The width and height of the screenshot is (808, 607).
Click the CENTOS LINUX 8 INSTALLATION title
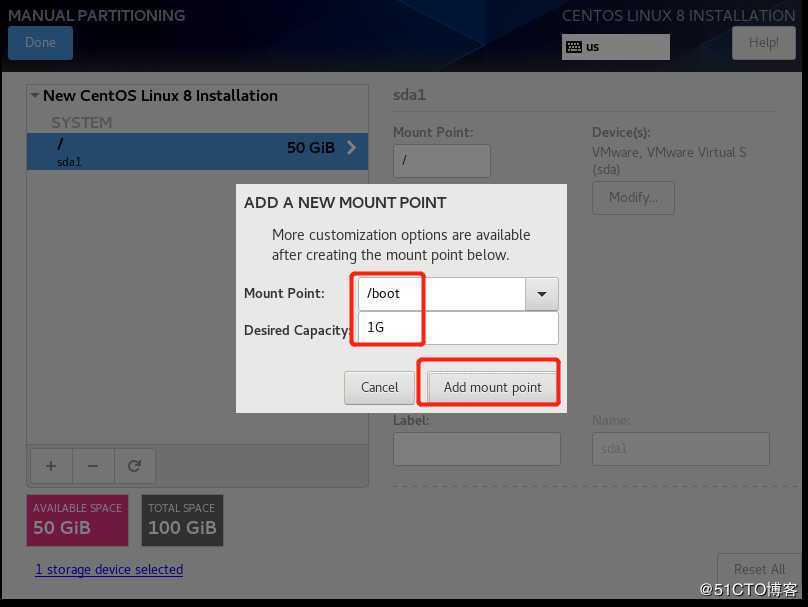(678, 16)
